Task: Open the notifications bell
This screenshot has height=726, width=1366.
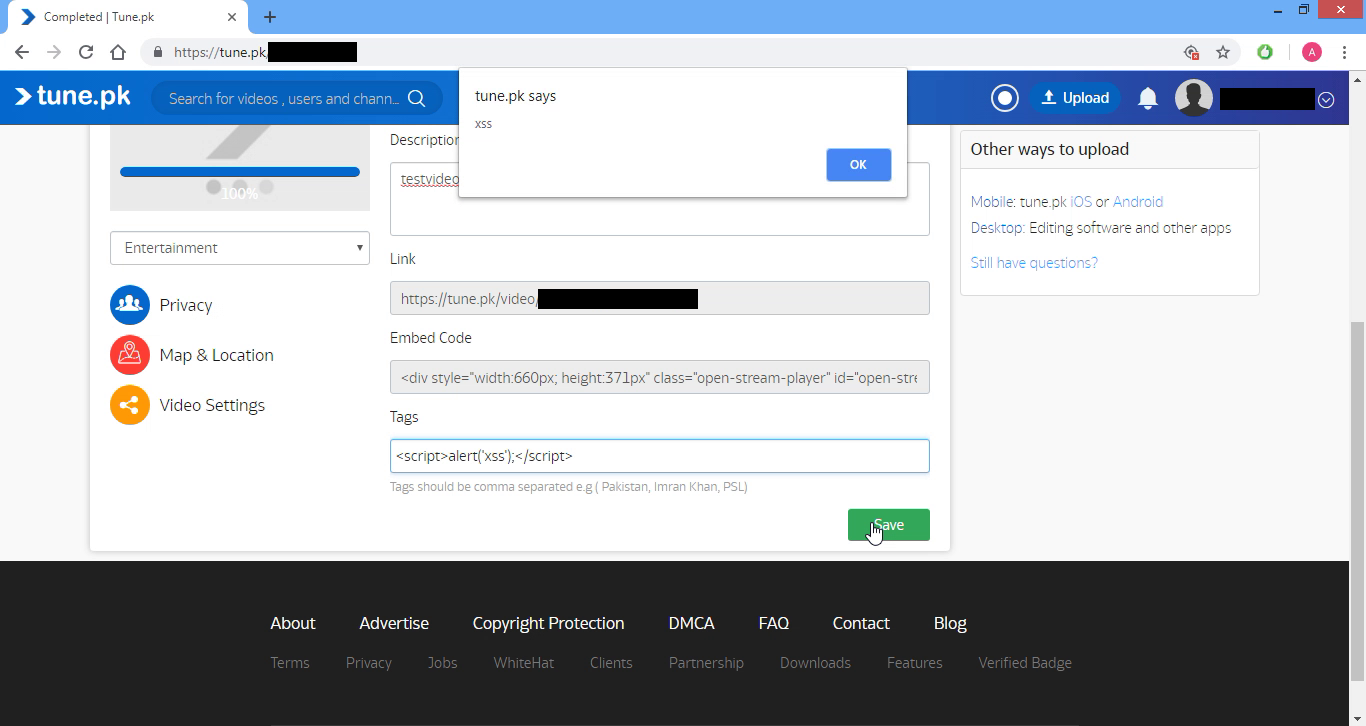Action: (1148, 98)
